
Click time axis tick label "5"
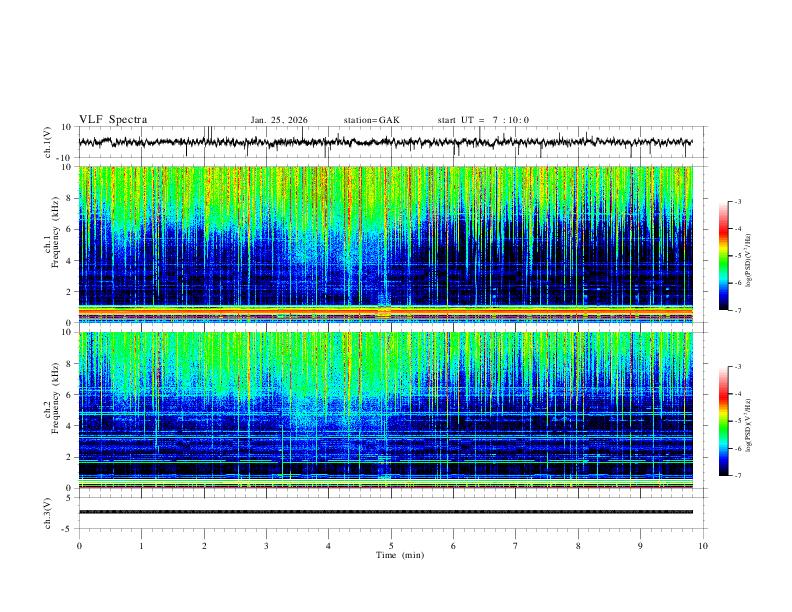[x=391, y=546]
